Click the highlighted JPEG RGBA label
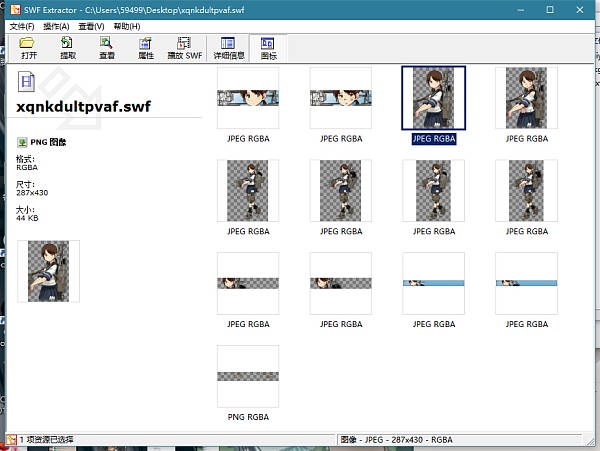Viewport: 600px width, 451px height. pos(434,139)
